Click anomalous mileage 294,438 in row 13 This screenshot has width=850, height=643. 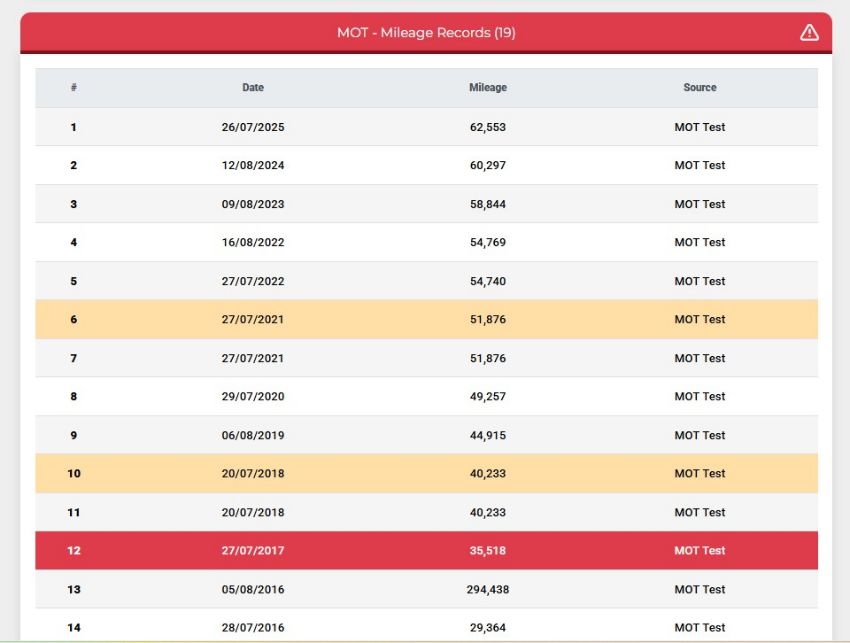click(x=488, y=589)
